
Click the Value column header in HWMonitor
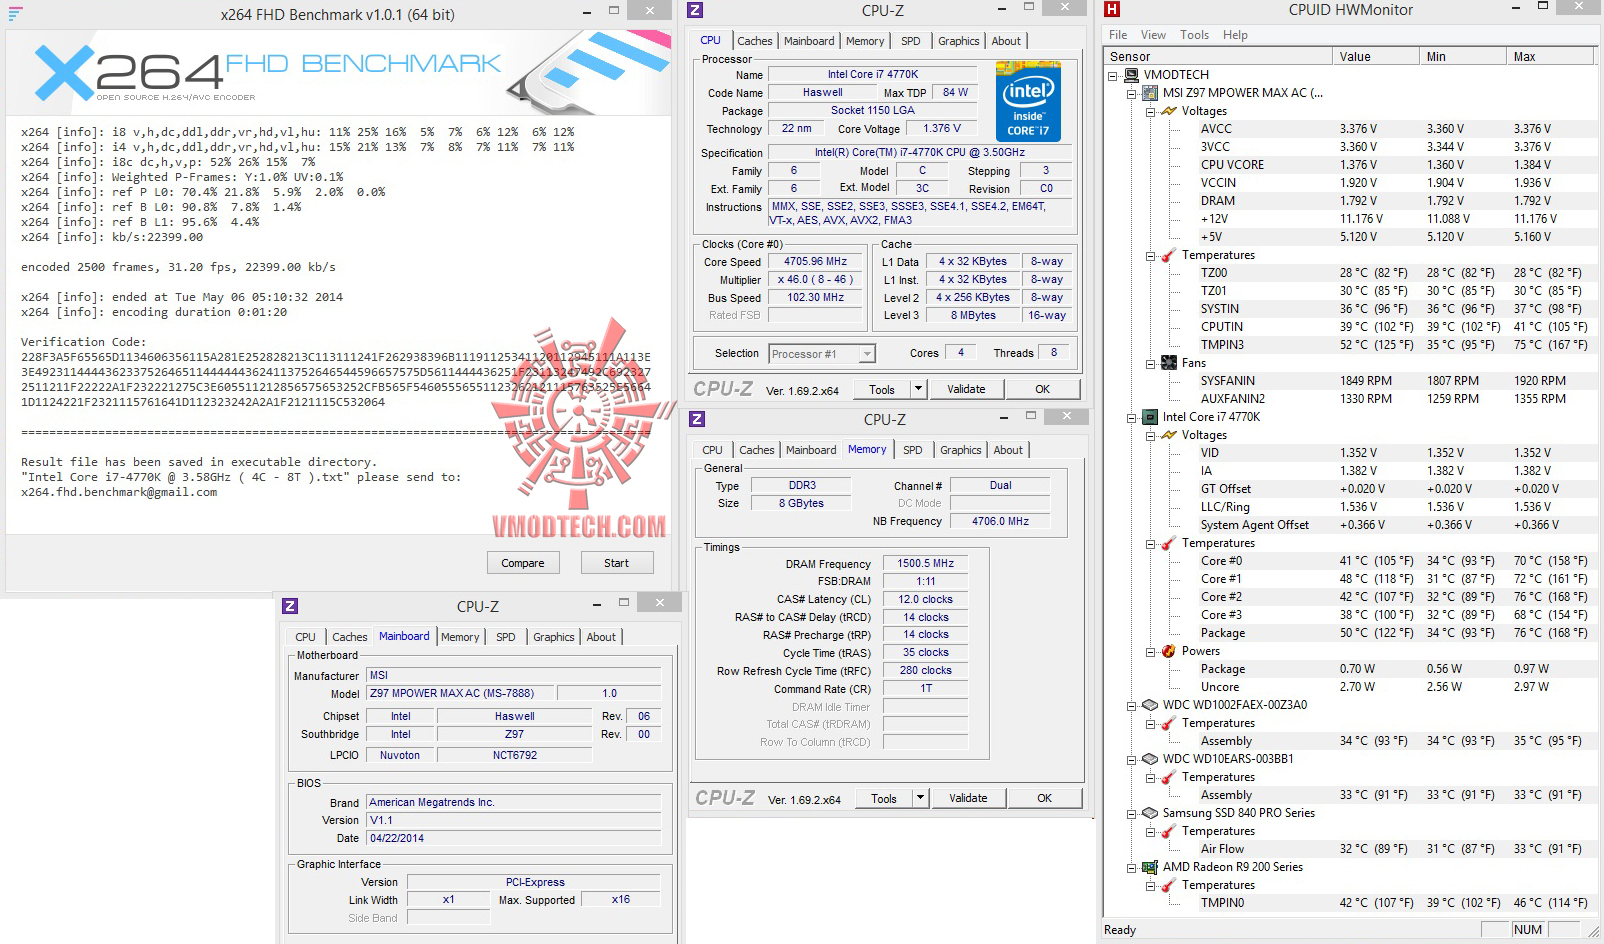point(1378,57)
